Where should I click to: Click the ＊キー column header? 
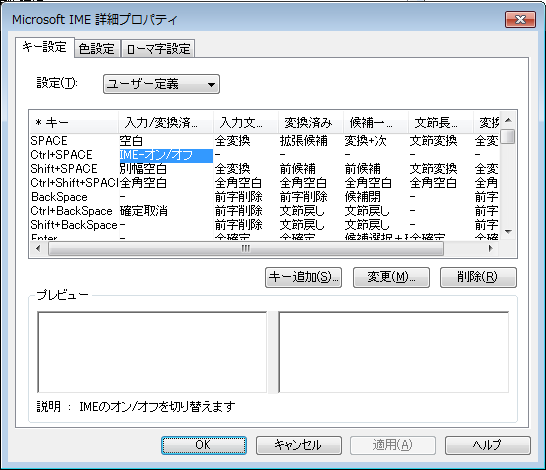coord(74,123)
